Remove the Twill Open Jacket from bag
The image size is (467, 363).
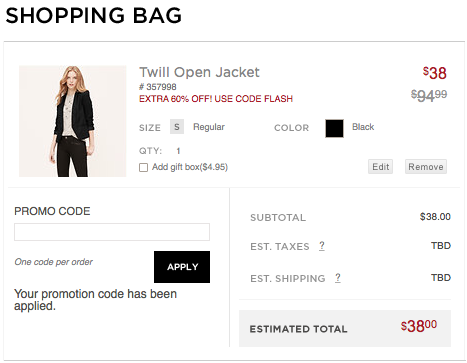click(426, 167)
